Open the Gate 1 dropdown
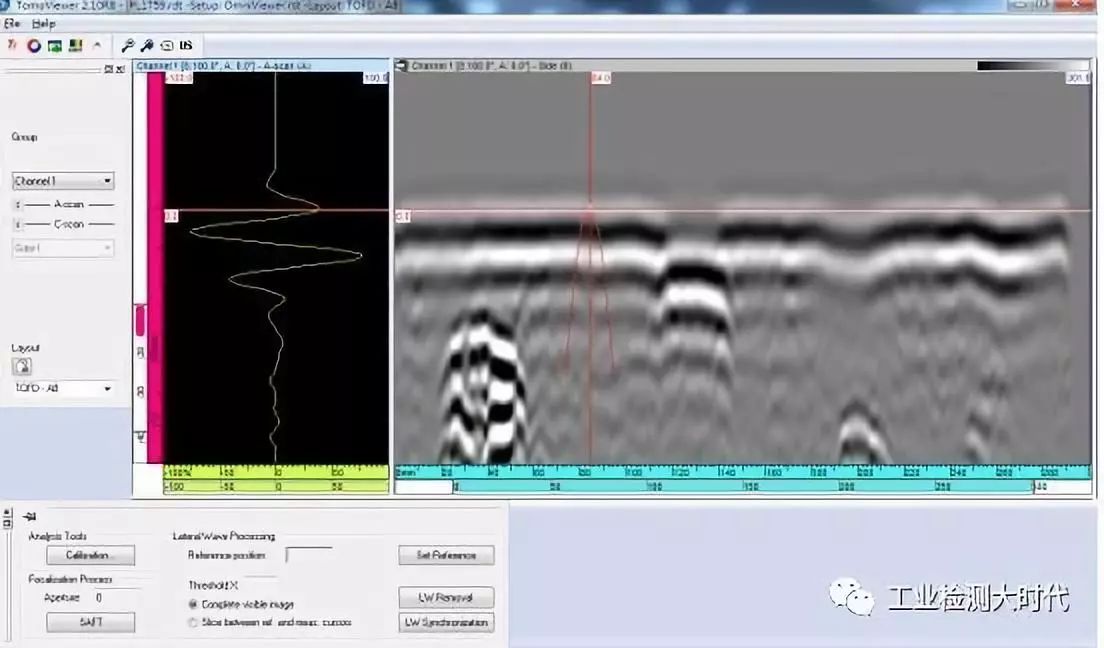The height and width of the screenshot is (648, 1104). 63,248
